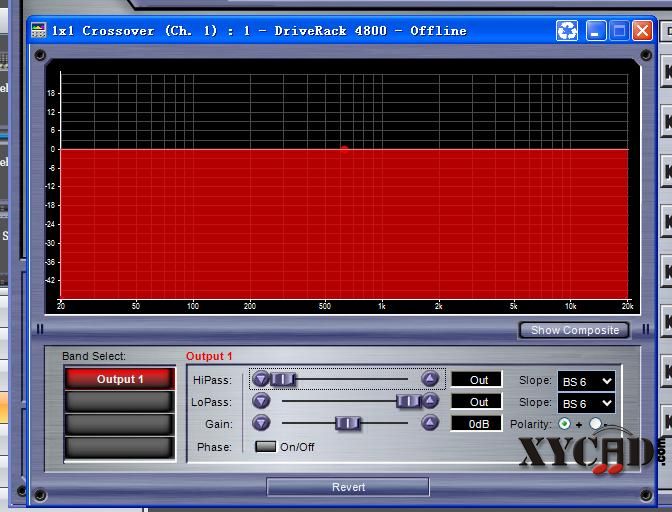Viewport: 672px width, 512px height.
Task: Toggle the Phase On/Off button
Action: tap(265, 446)
